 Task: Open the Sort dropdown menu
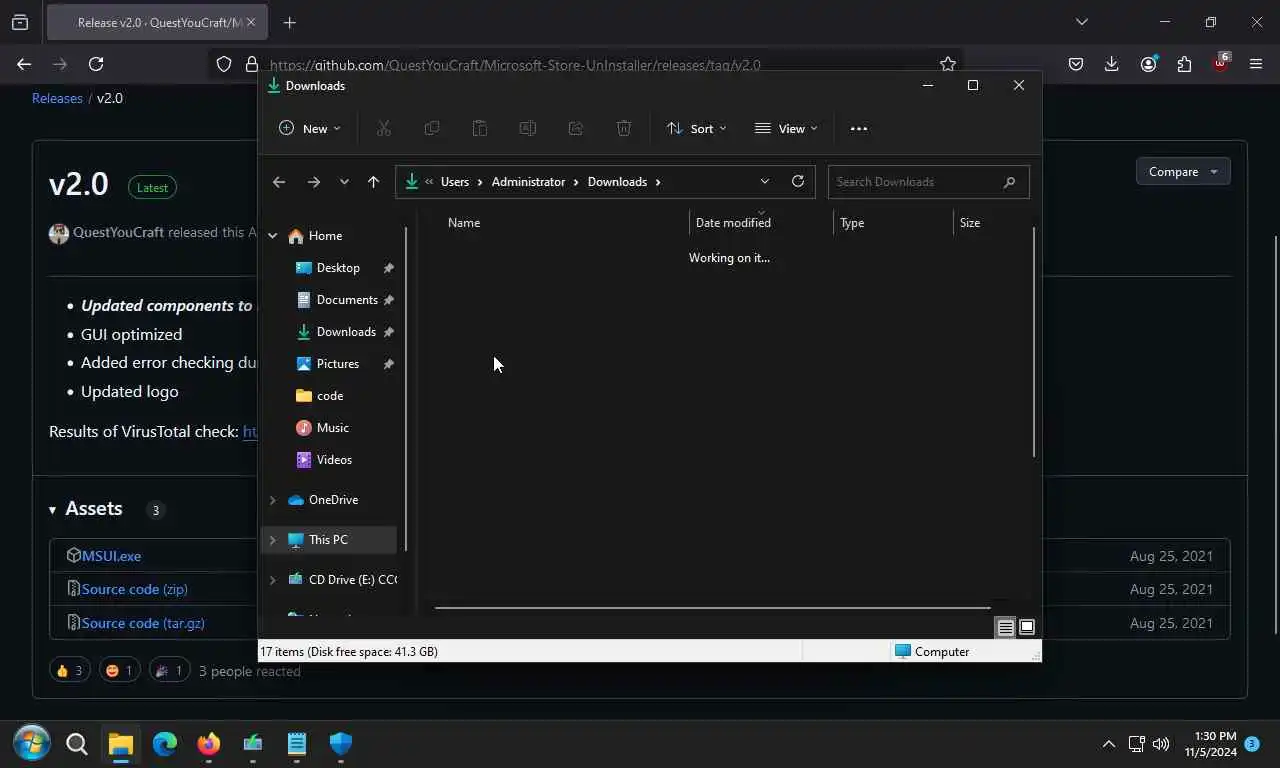tap(696, 128)
